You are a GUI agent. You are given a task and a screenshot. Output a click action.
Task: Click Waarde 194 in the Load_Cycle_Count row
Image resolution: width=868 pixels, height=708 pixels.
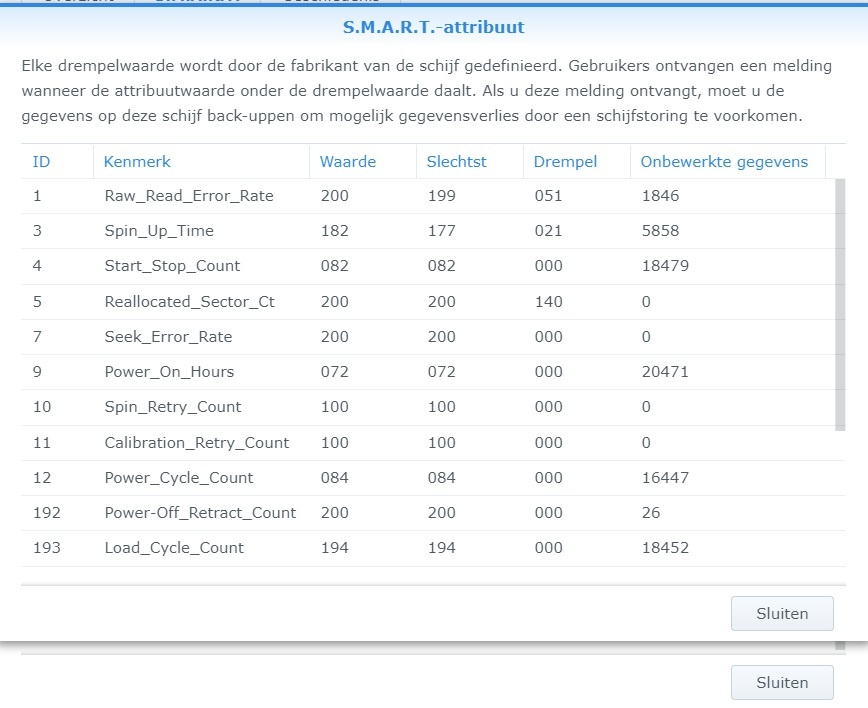click(x=334, y=548)
